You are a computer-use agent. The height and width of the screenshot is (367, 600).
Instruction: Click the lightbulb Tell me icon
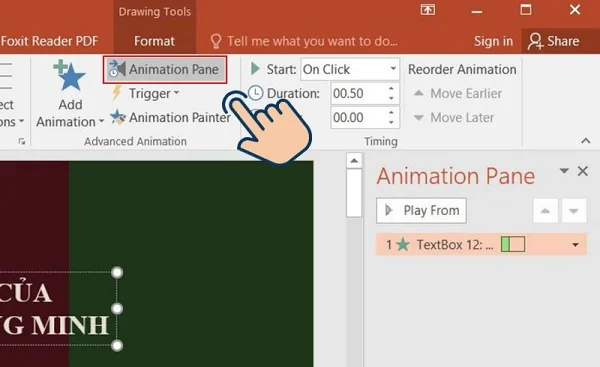point(216,41)
